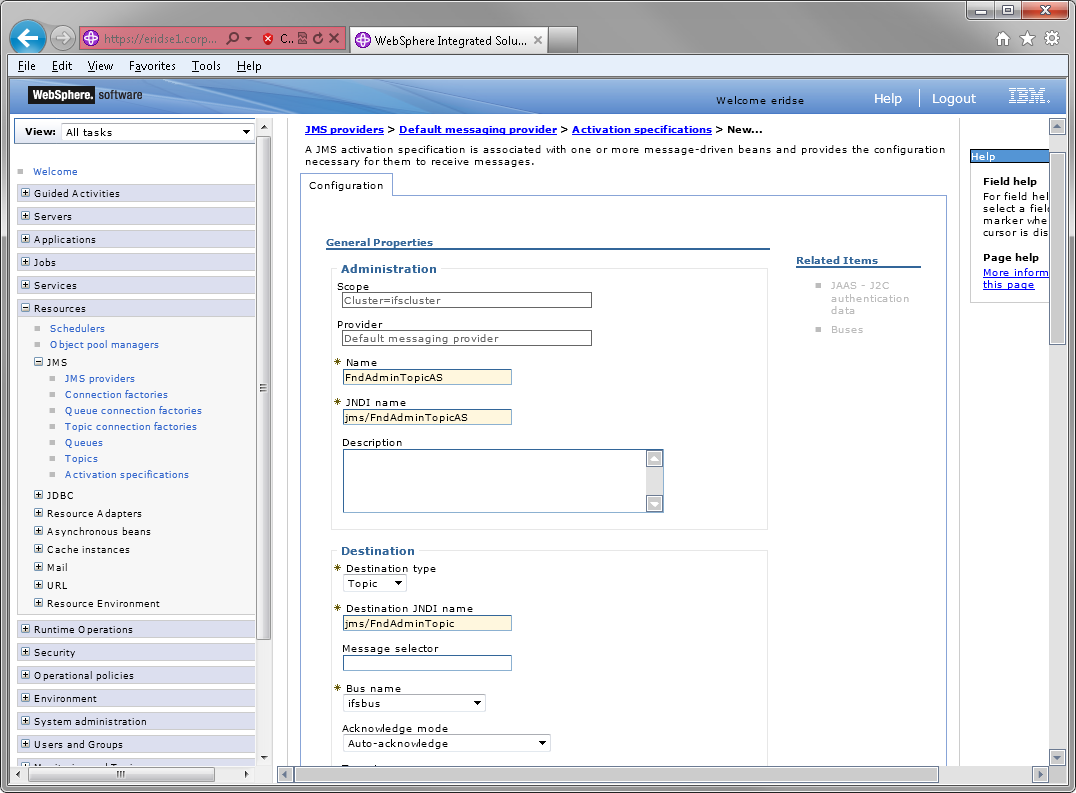Open the browser Home page icon
Image resolution: width=1076 pixels, height=793 pixels.
(1003, 39)
